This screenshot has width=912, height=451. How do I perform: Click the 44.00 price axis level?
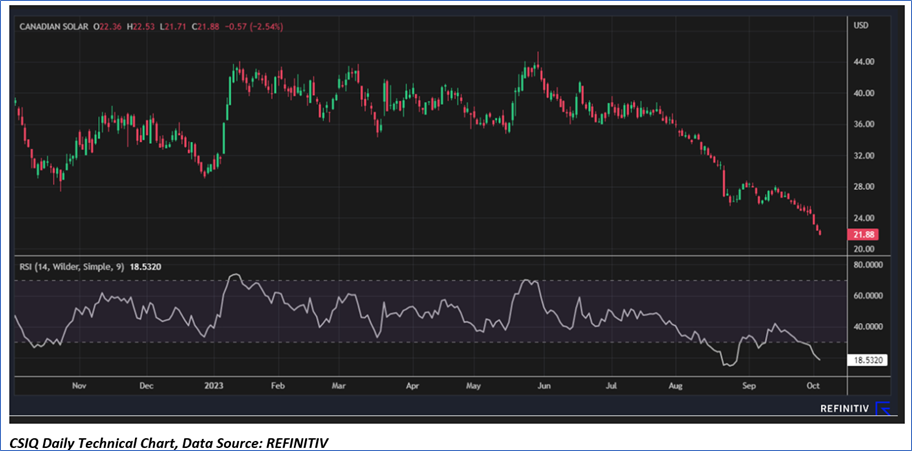863,62
